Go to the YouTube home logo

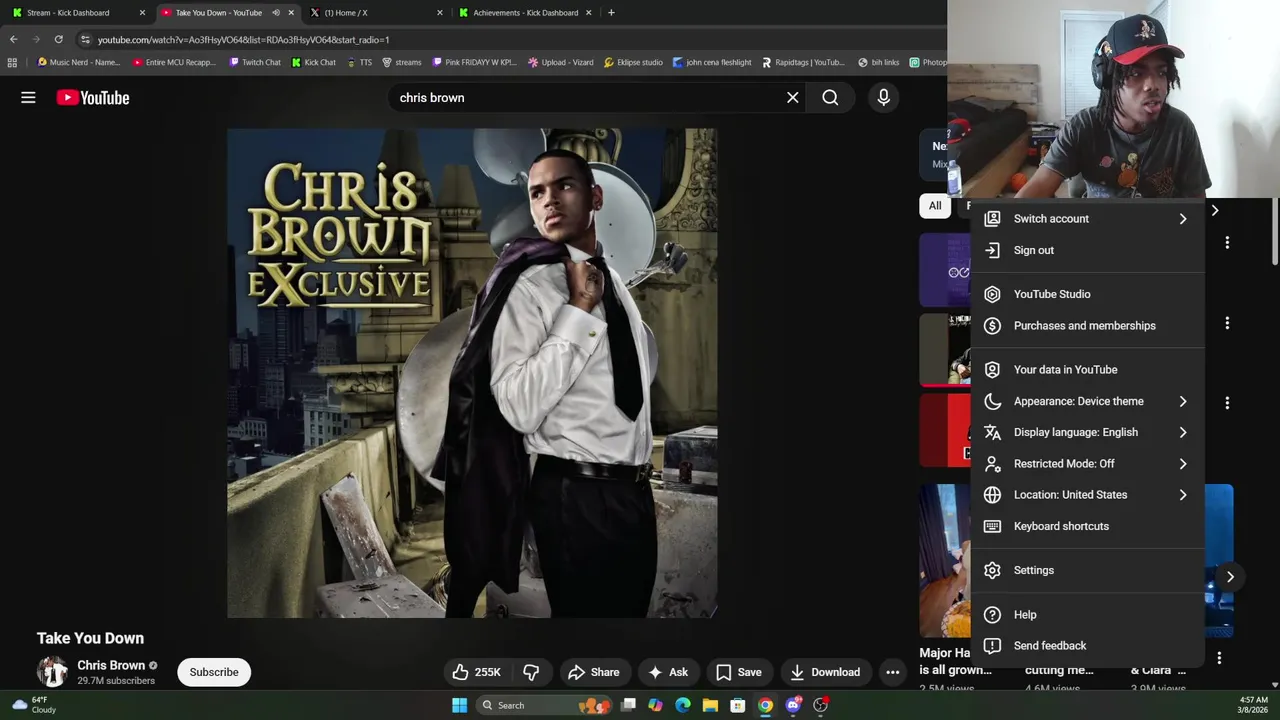click(x=93, y=97)
